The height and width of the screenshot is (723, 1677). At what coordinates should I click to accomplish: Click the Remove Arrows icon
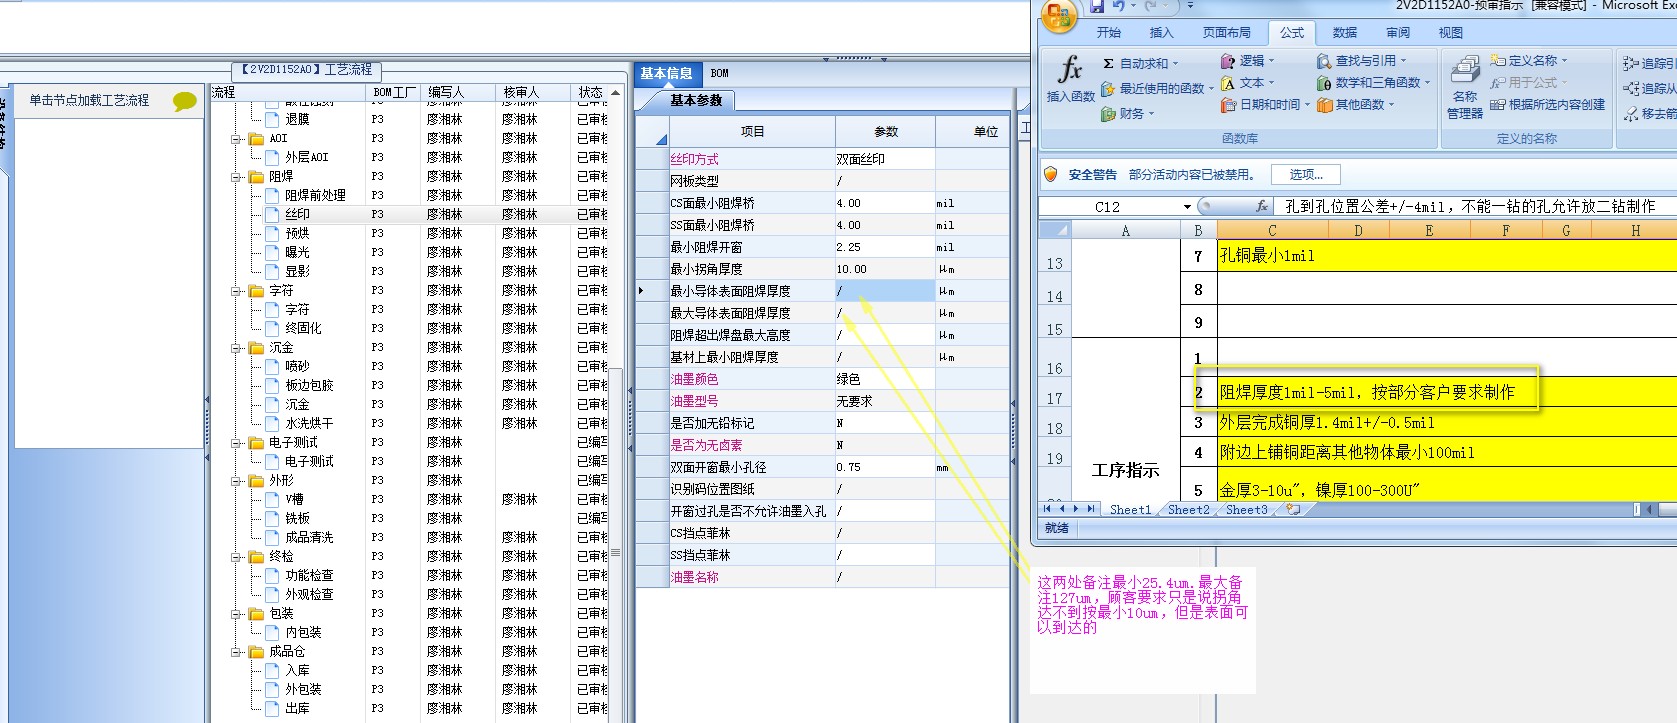coord(1631,114)
